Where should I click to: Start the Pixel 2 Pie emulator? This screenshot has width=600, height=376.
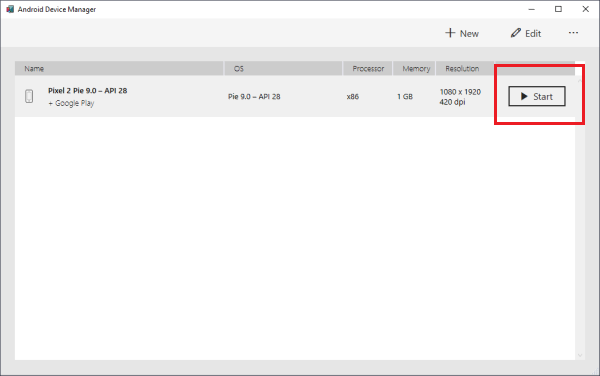point(536,96)
